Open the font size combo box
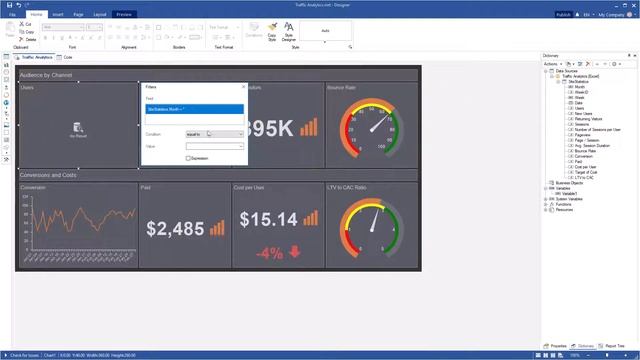640x360 pixels. 94,27
